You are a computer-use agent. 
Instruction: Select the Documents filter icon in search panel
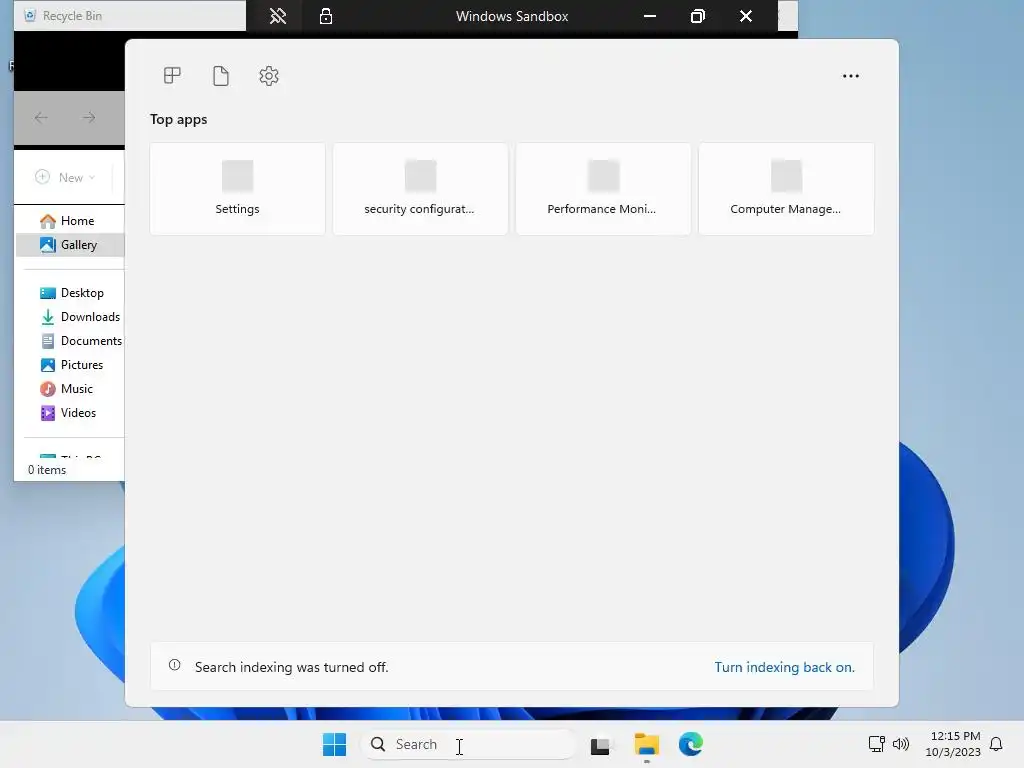click(x=221, y=76)
